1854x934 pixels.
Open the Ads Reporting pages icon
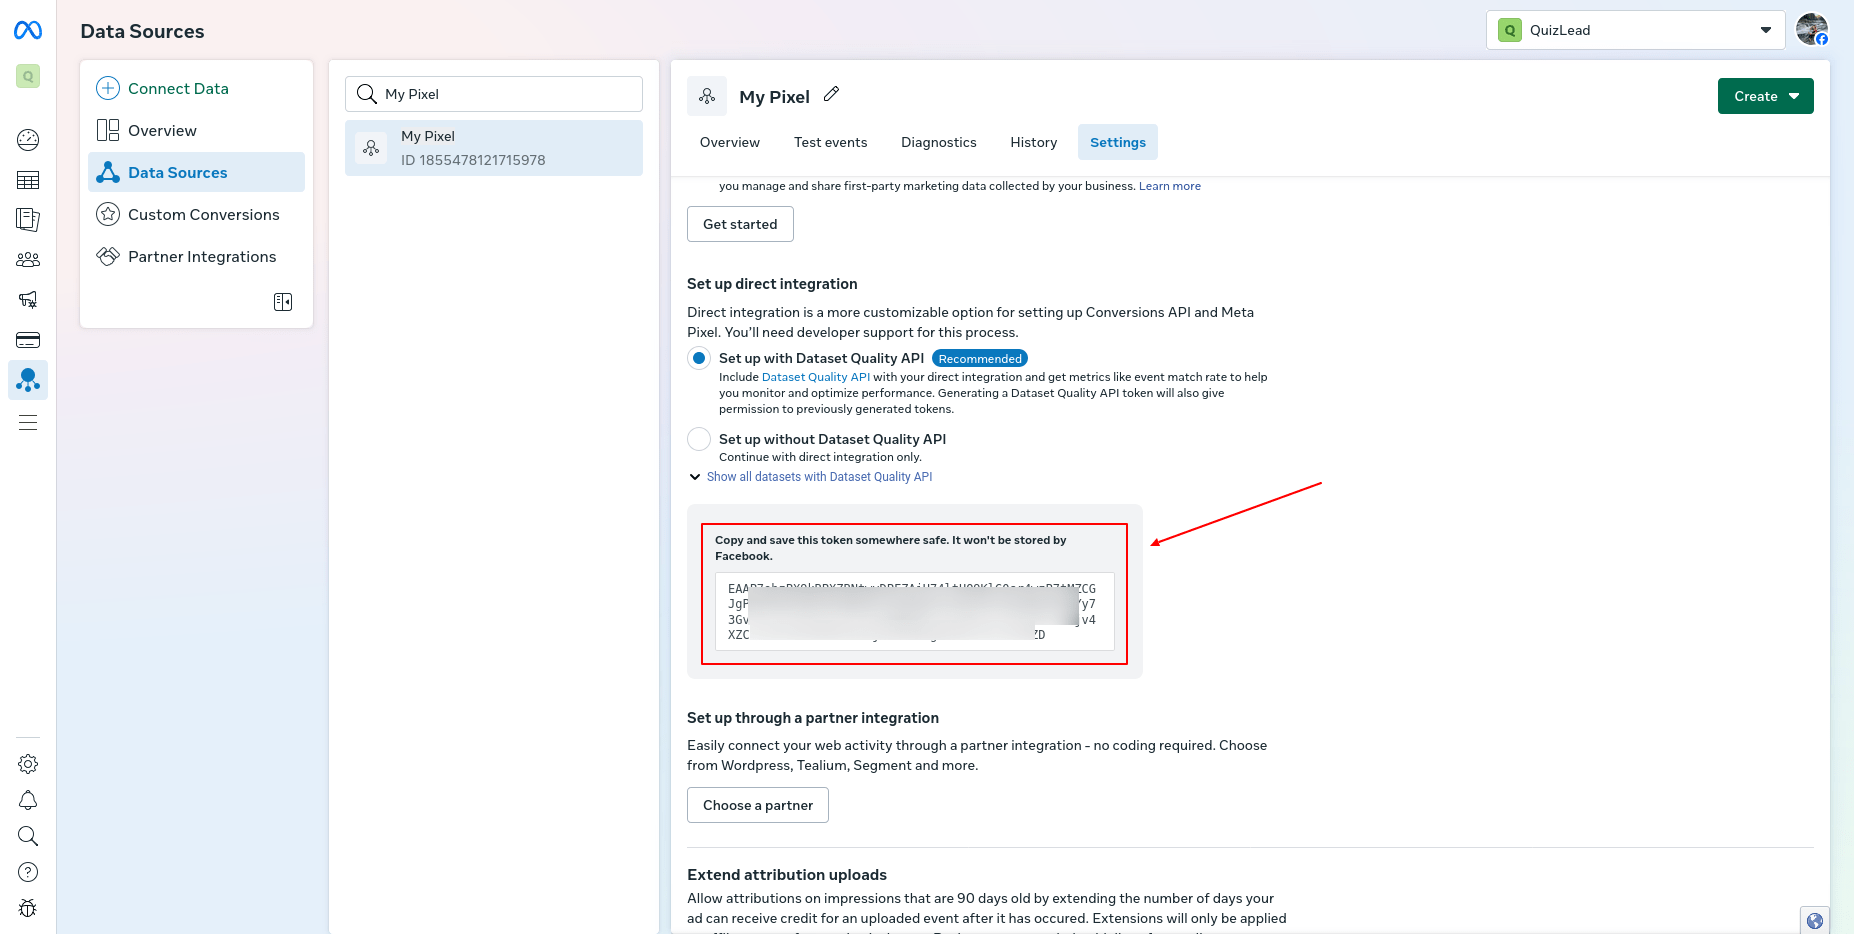click(x=28, y=219)
